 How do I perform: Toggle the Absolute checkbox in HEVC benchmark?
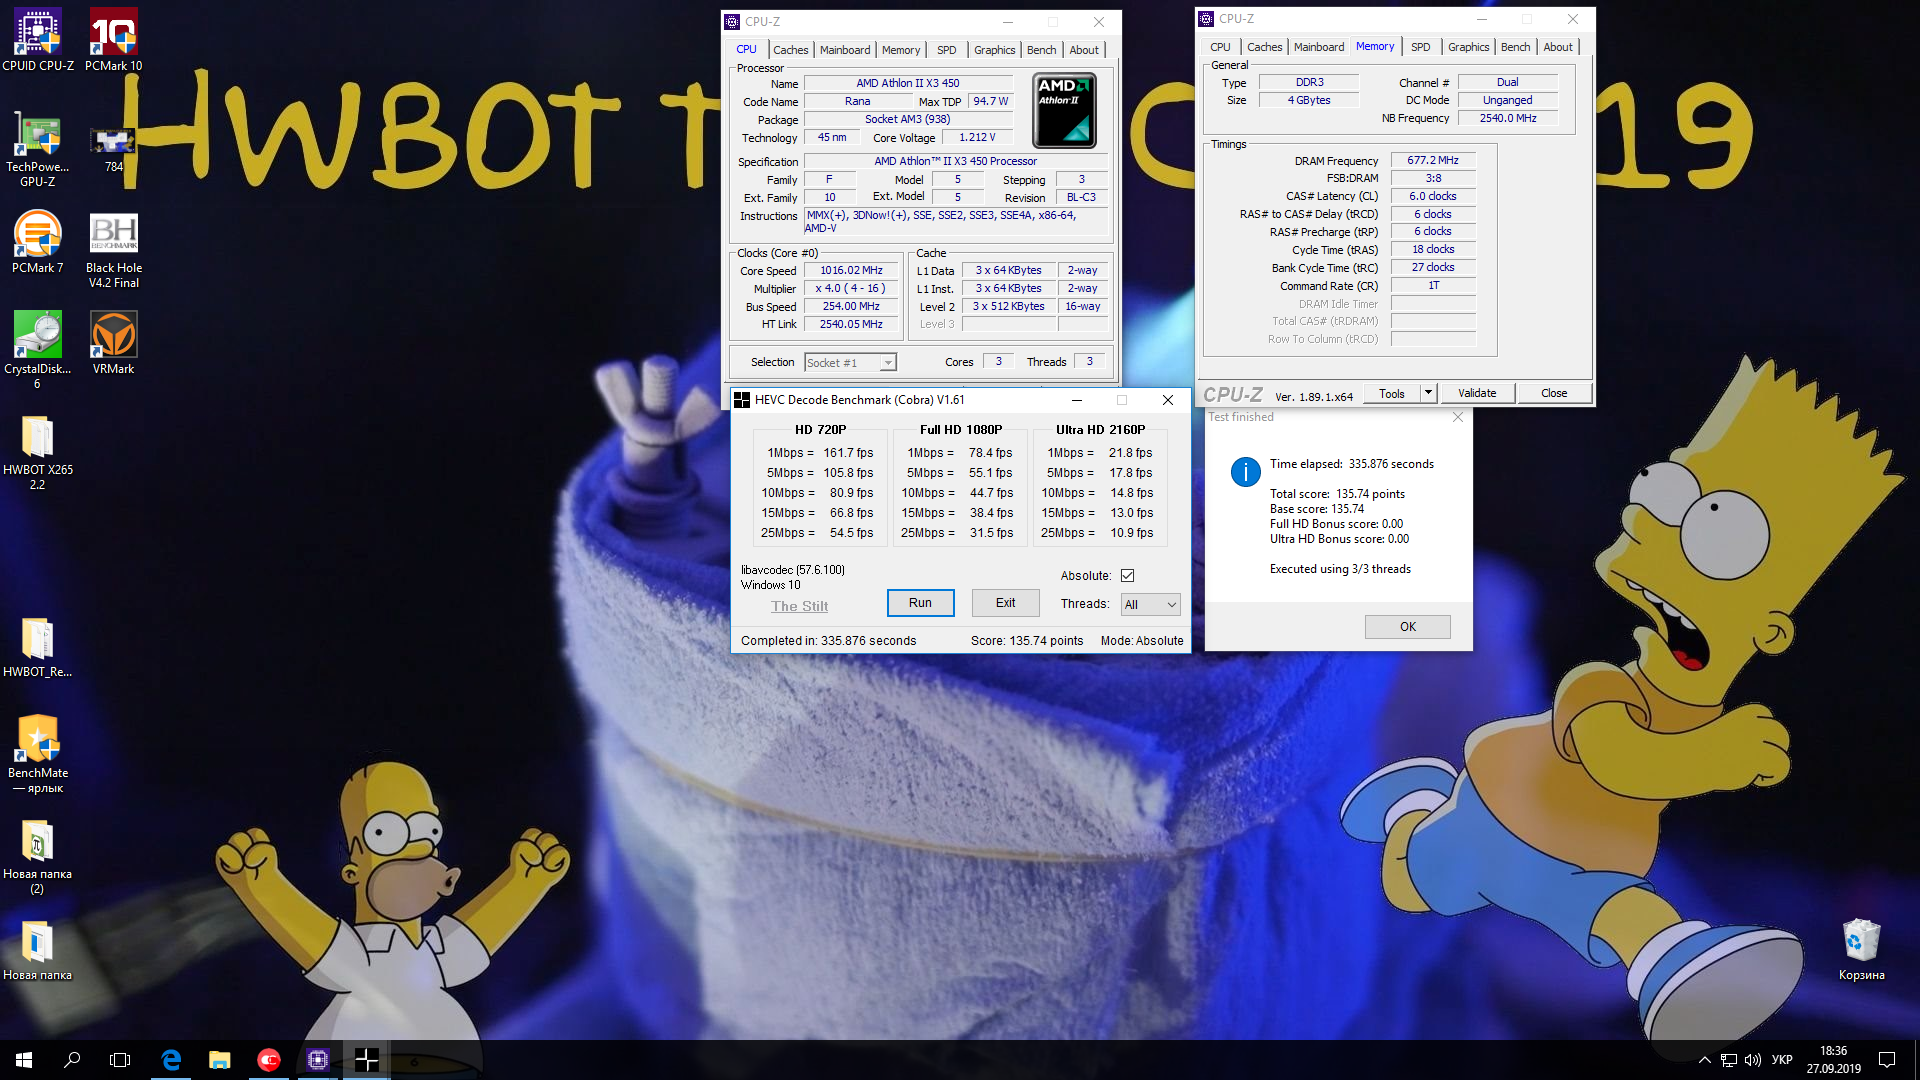click(1127, 575)
